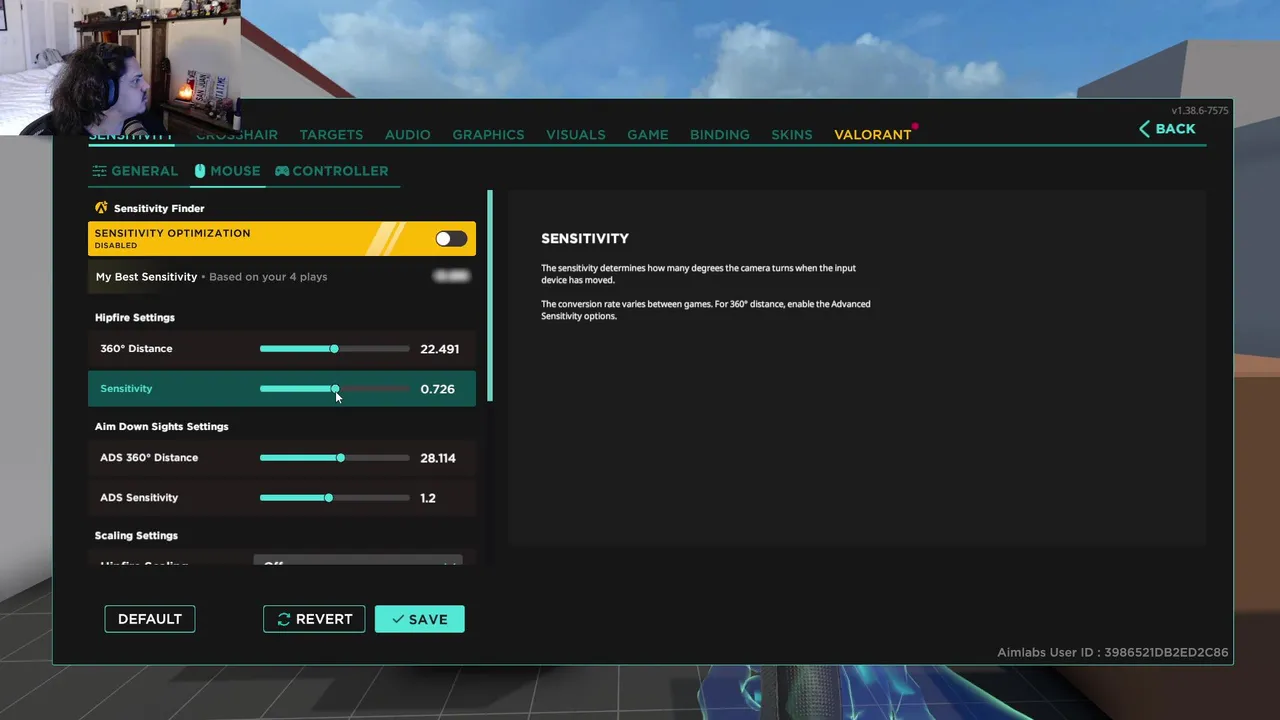Toggle the Sensitivity Optimization switch

451,239
